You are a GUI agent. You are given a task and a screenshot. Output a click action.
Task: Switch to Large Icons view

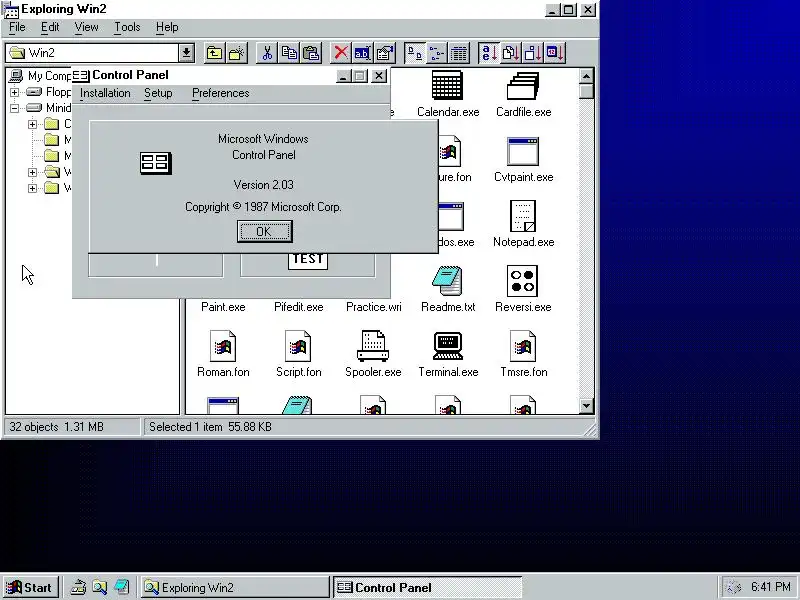click(415, 53)
